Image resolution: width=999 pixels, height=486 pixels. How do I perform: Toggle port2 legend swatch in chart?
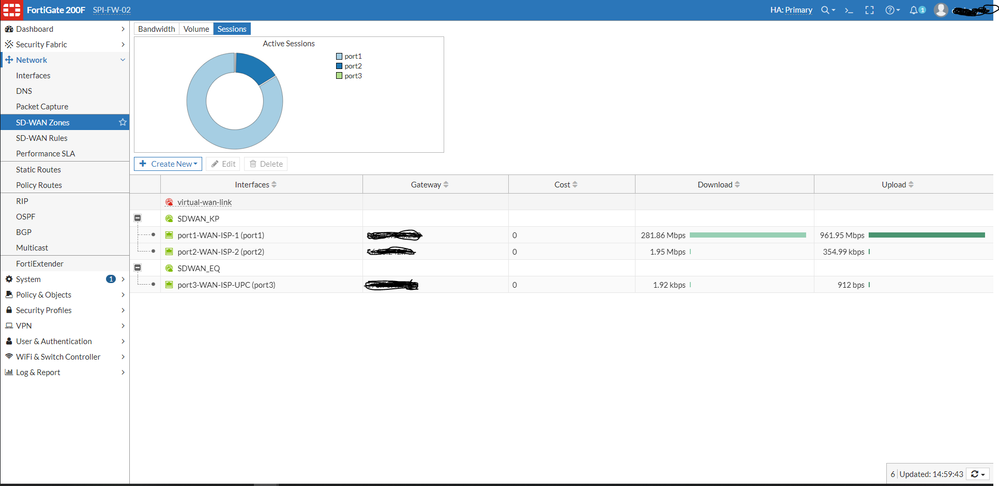(339, 66)
